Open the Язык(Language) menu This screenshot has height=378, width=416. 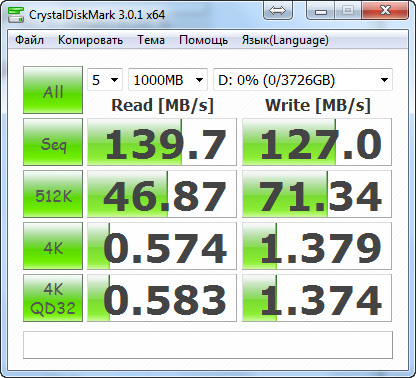tap(285, 40)
